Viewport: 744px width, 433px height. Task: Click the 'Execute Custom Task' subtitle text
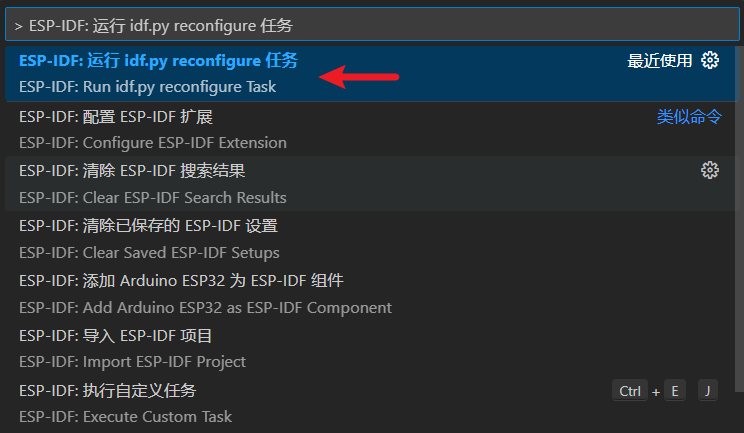125,417
